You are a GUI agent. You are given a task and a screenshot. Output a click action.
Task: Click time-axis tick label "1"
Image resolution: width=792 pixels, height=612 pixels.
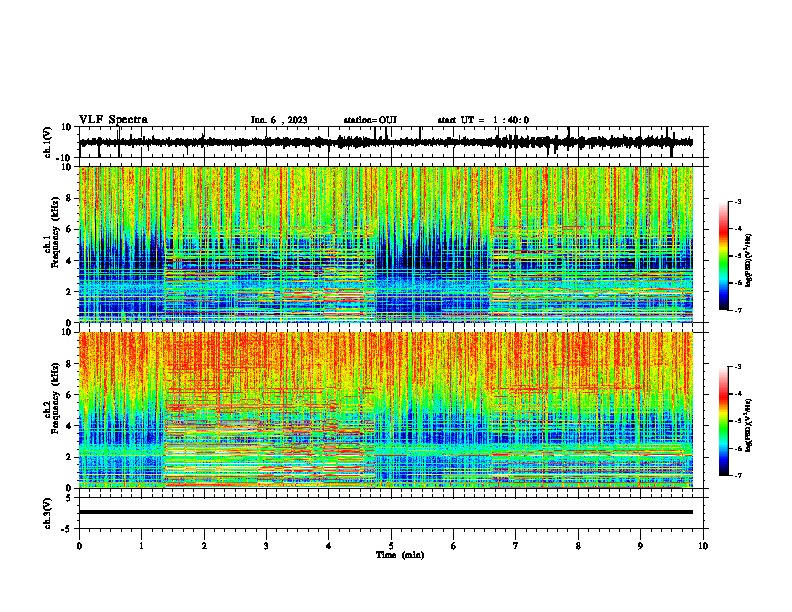[x=141, y=546]
